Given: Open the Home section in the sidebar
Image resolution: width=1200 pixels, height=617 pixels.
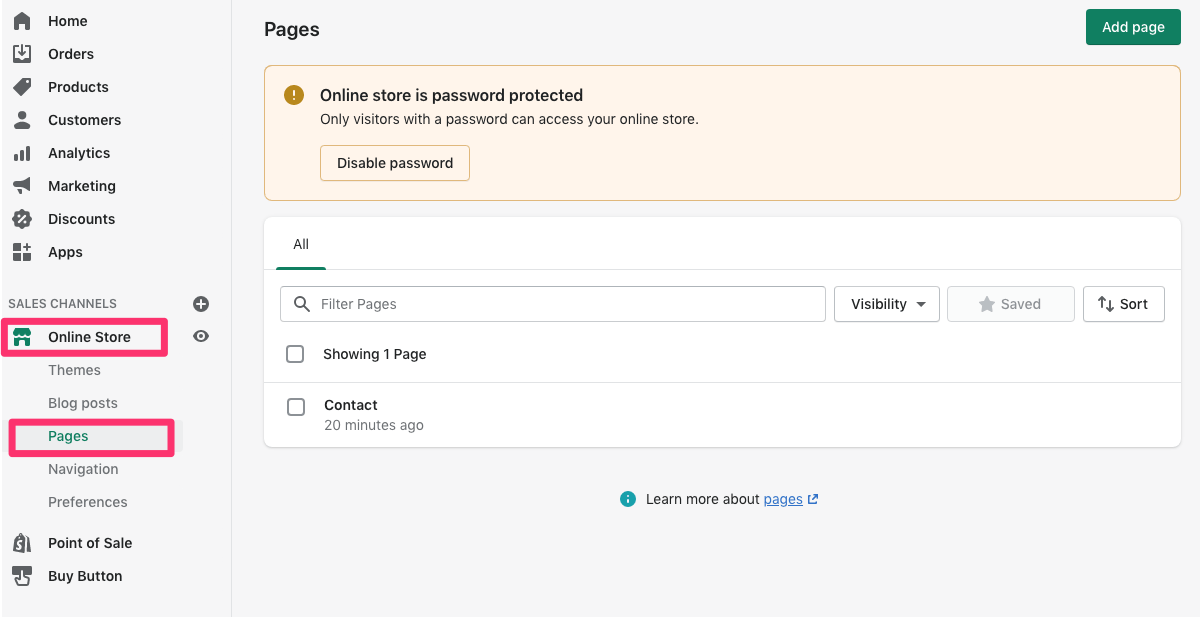Looking at the screenshot, I should pyautogui.click(x=67, y=20).
